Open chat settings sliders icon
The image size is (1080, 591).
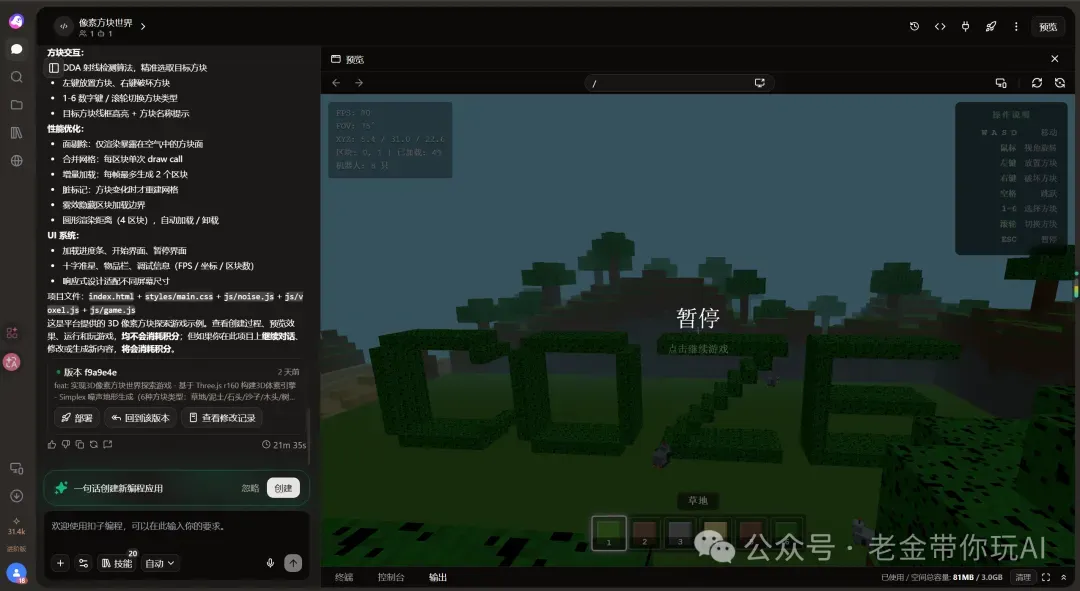[x=83, y=563]
